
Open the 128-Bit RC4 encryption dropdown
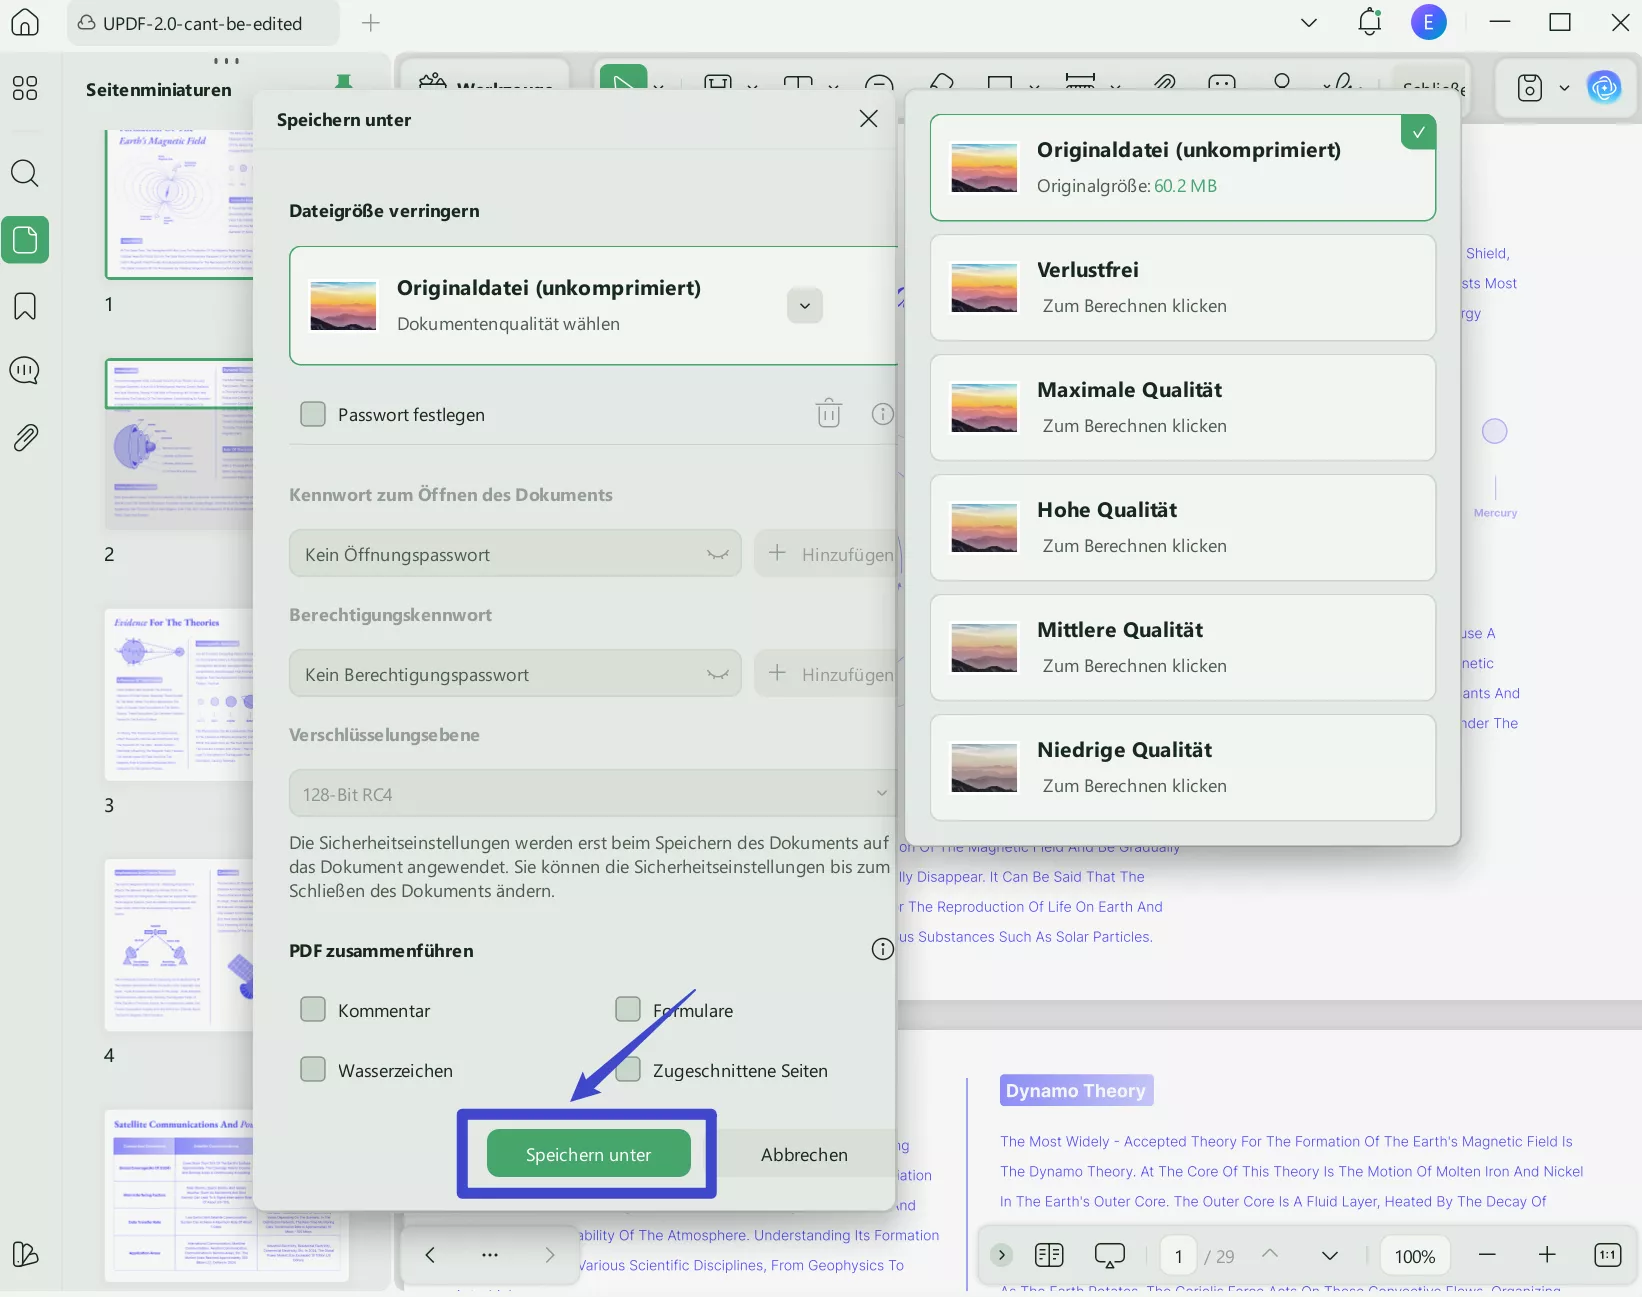tap(592, 794)
